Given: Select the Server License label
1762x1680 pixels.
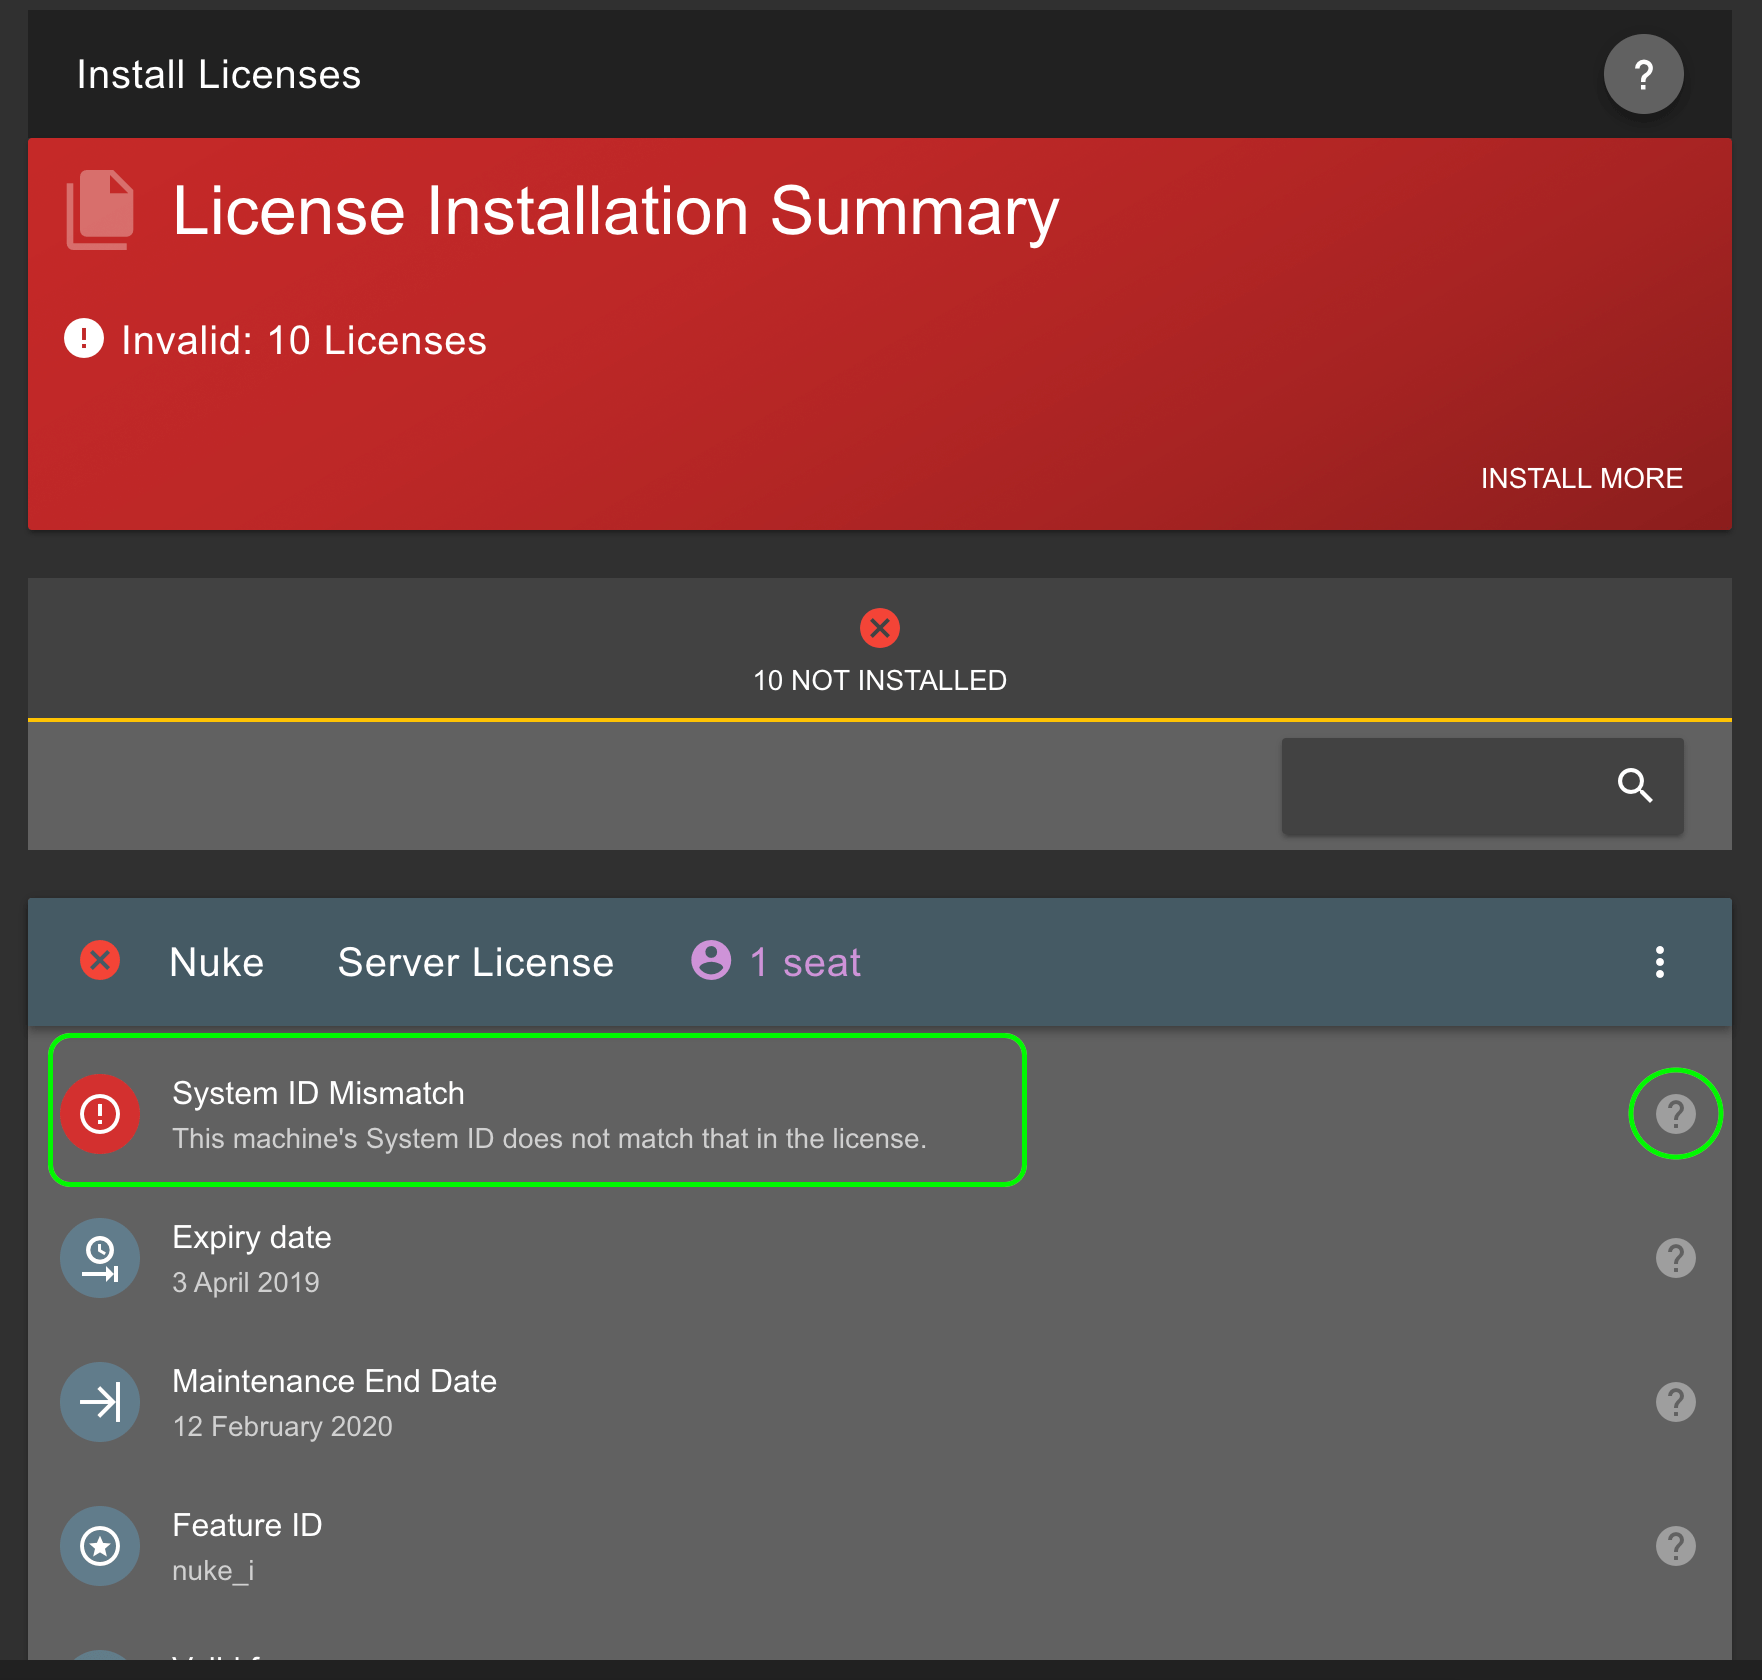Looking at the screenshot, I should click(x=475, y=961).
